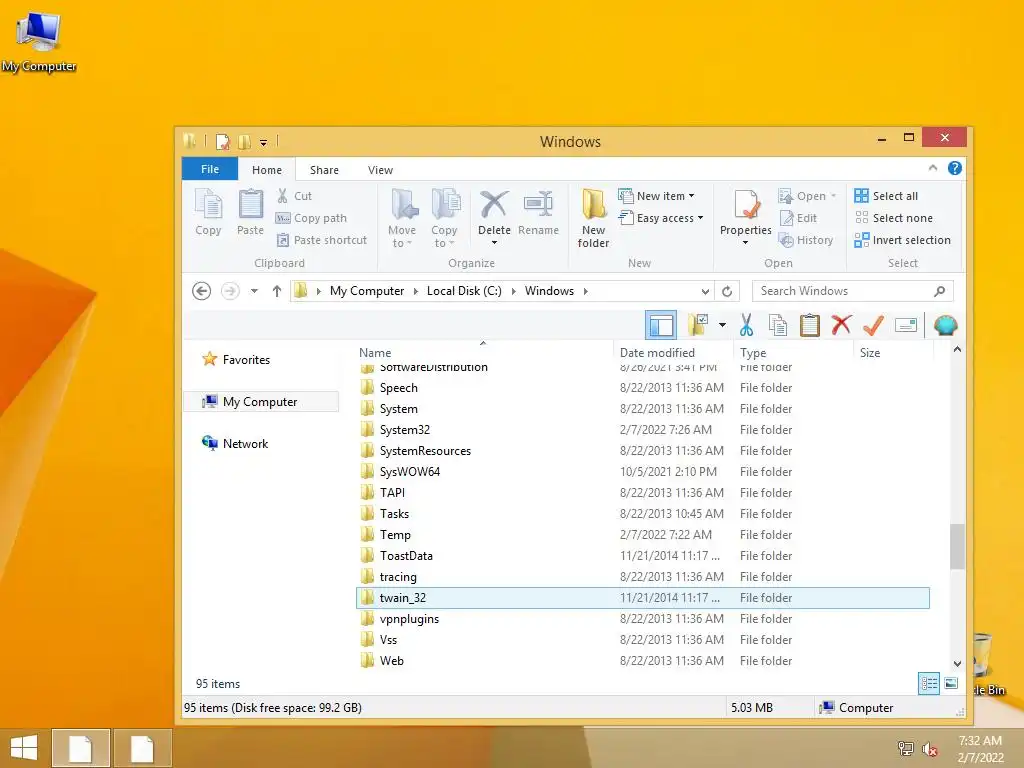Open the Copy to dropdown
Viewport: 1024px width, 768px height.
click(444, 219)
